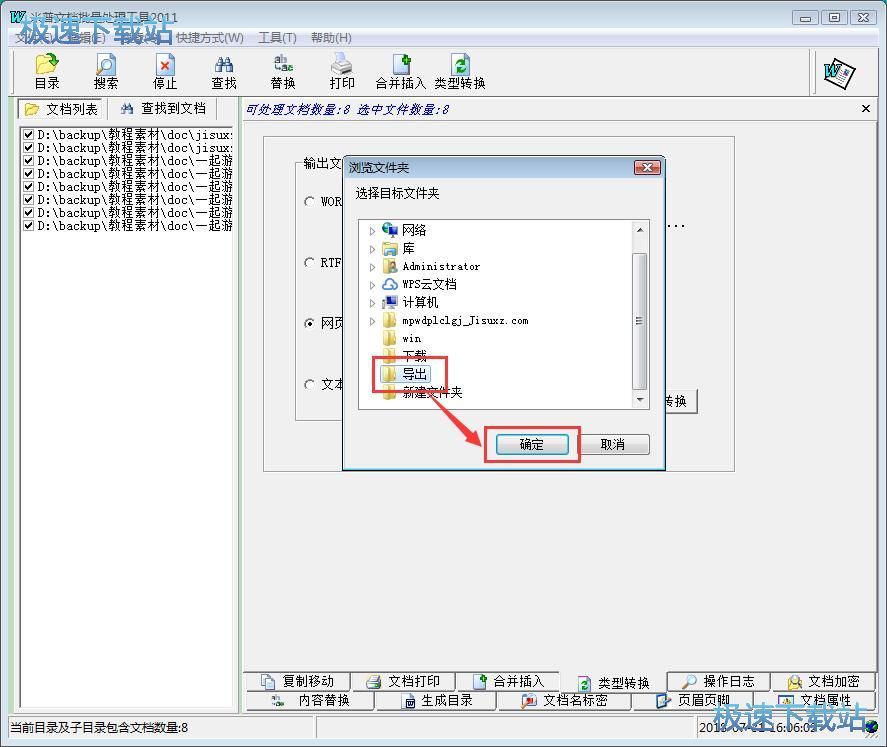Click the 目录 toolbar icon

pos(47,71)
